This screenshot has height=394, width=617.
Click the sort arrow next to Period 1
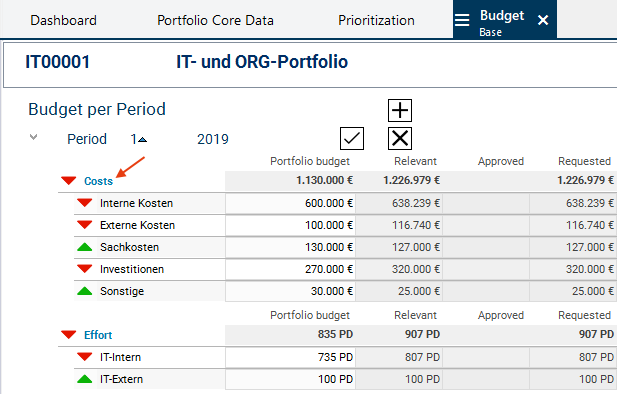142,140
